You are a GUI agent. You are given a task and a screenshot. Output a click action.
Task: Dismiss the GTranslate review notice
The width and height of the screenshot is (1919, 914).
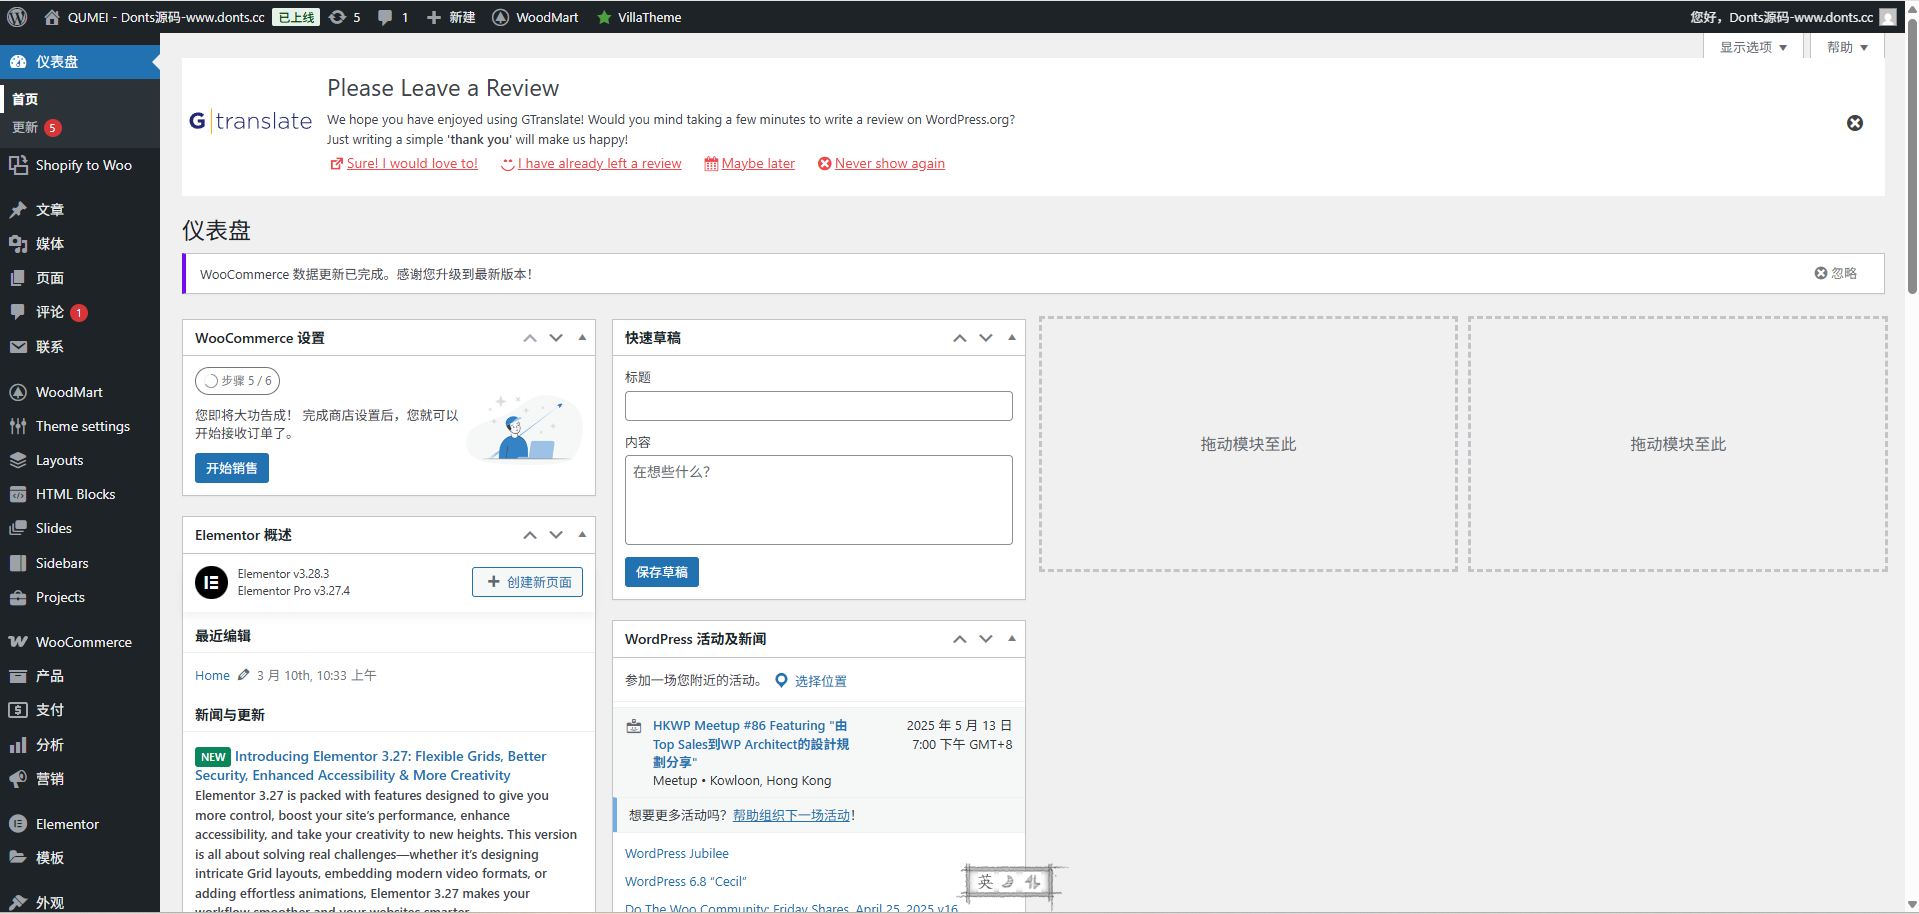(x=1855, y=123)
